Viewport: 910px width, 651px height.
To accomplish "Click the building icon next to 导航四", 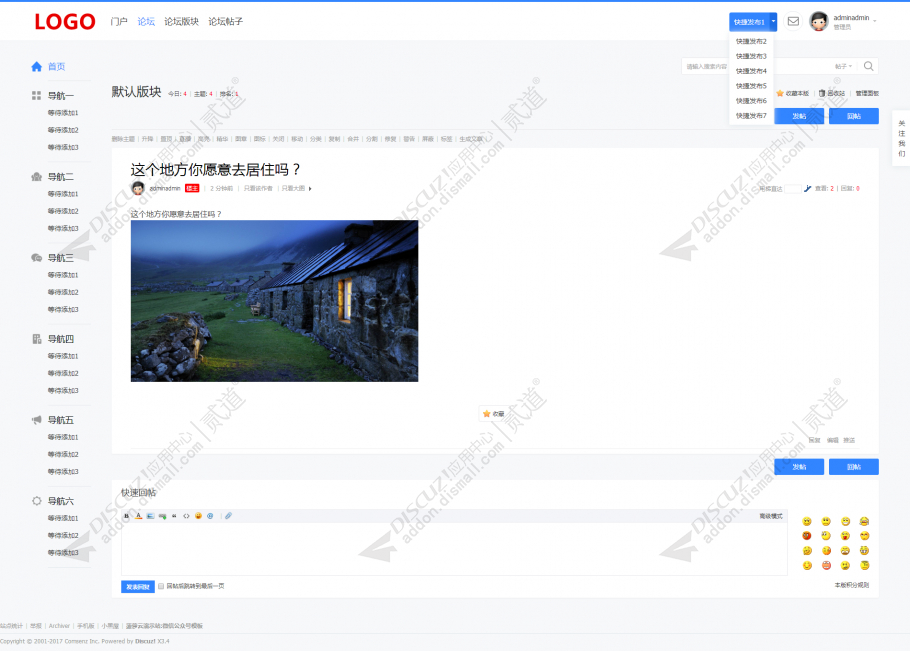I will [x=37, y=339].
